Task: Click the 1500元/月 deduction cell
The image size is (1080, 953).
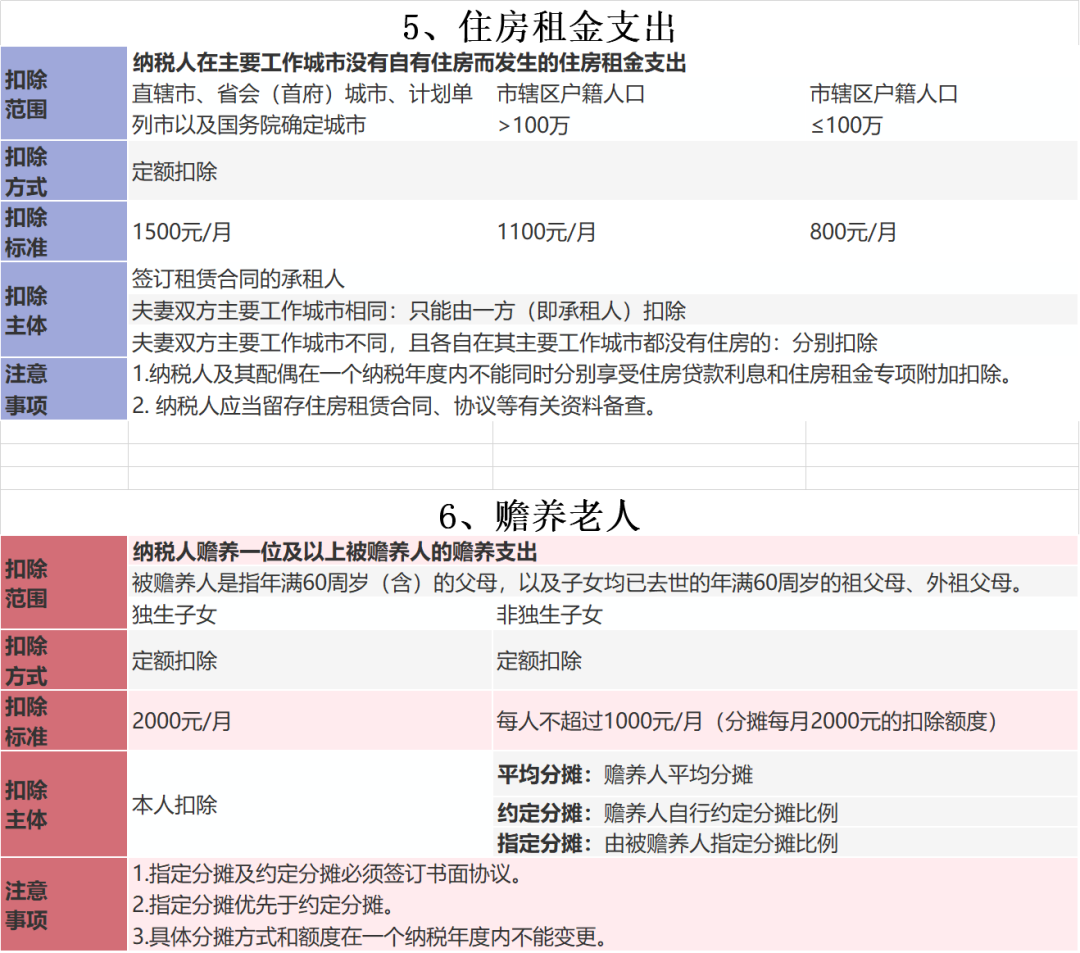Action: tap(182, 232)
